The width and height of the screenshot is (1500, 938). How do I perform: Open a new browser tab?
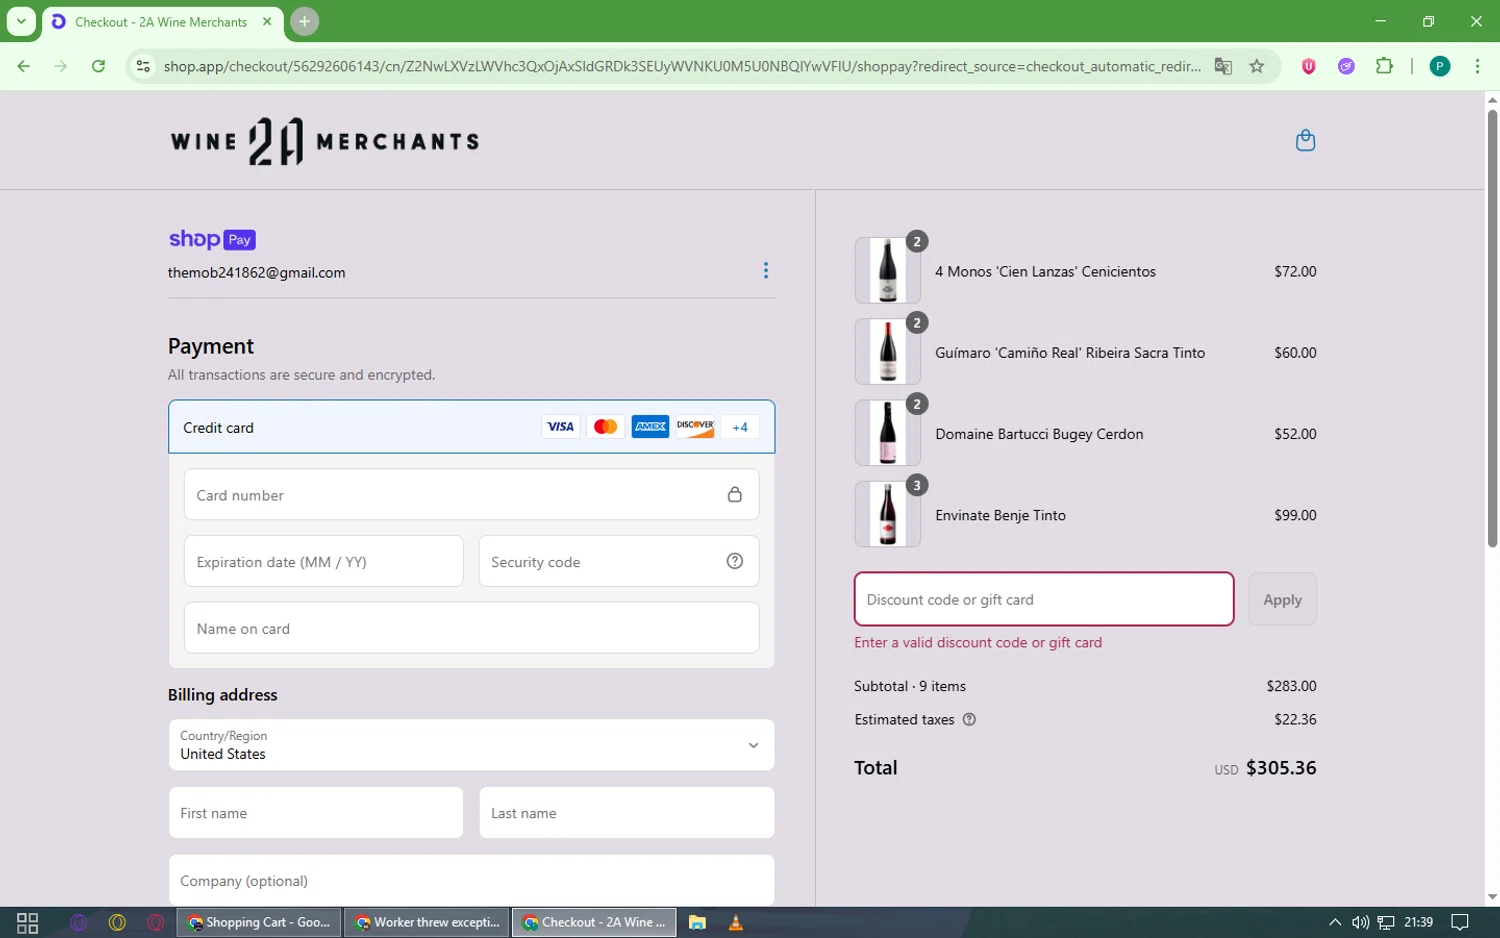(x=304, y=21)
